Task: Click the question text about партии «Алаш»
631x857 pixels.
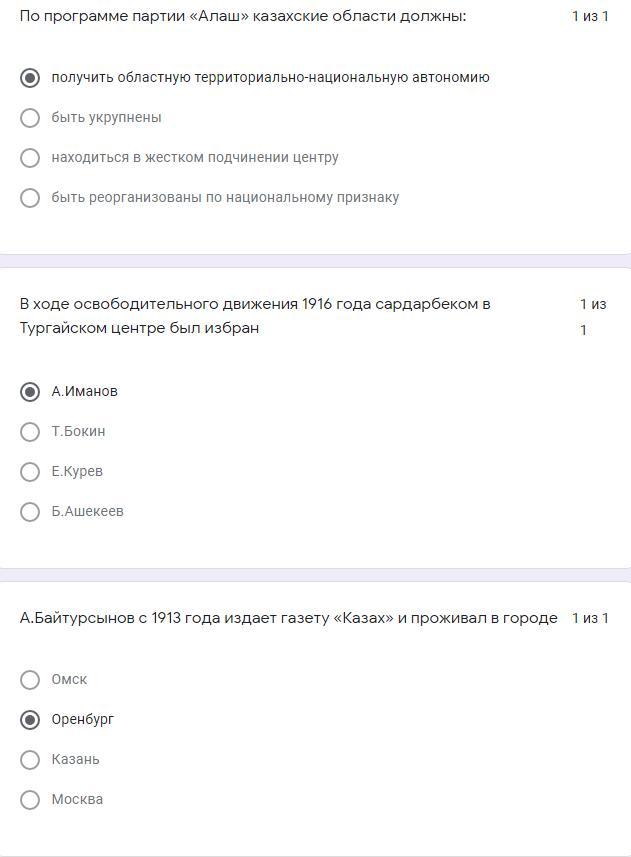Action: 243,16
